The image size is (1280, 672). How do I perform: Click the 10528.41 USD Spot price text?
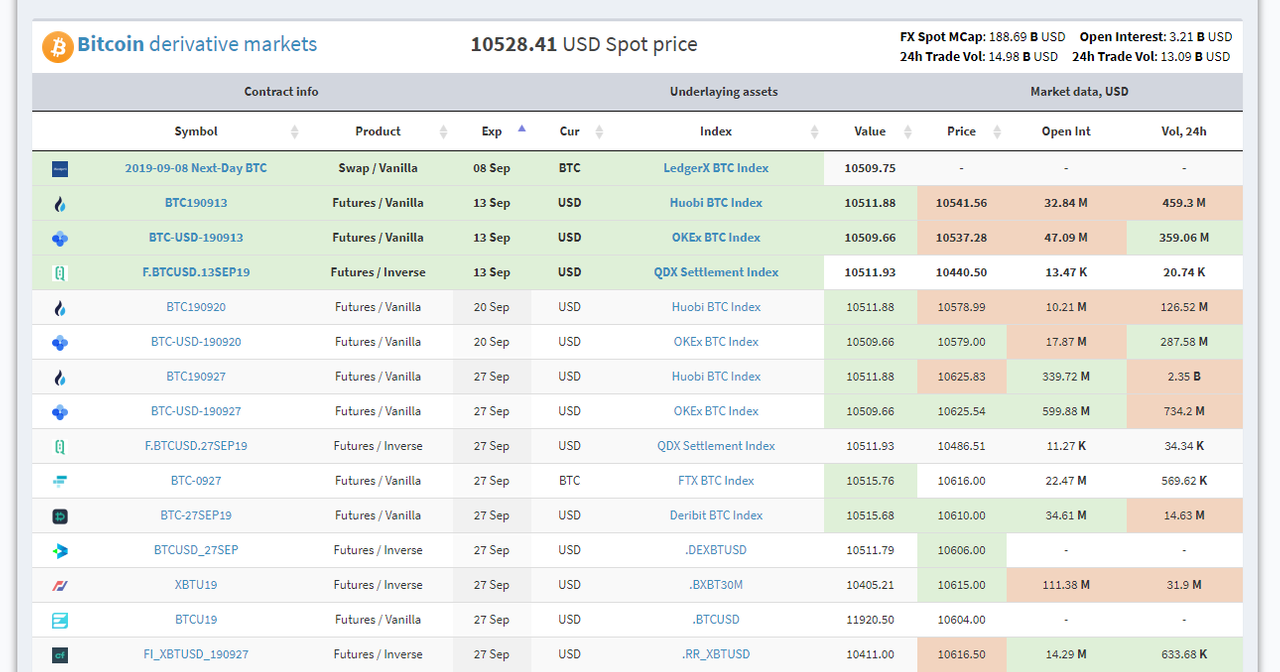584,44
